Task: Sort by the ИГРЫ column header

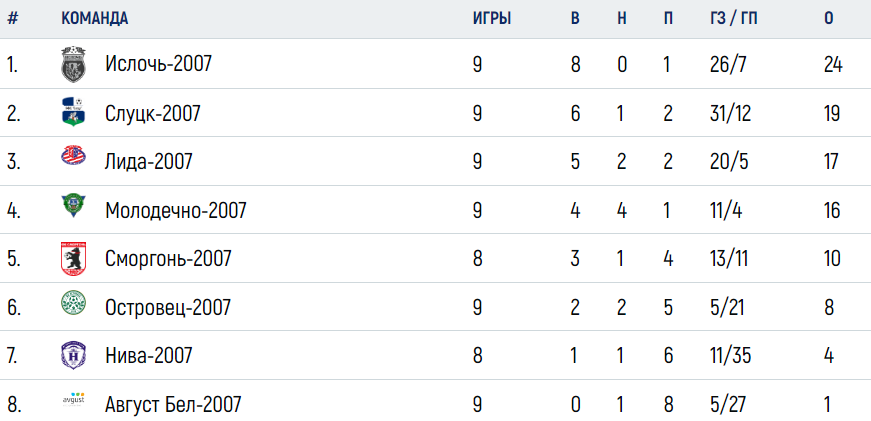Action: [x=492, y=18]
